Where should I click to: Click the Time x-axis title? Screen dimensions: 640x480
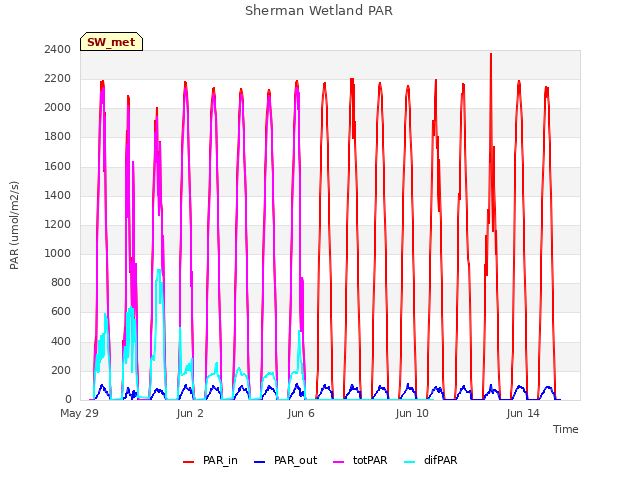565,429
